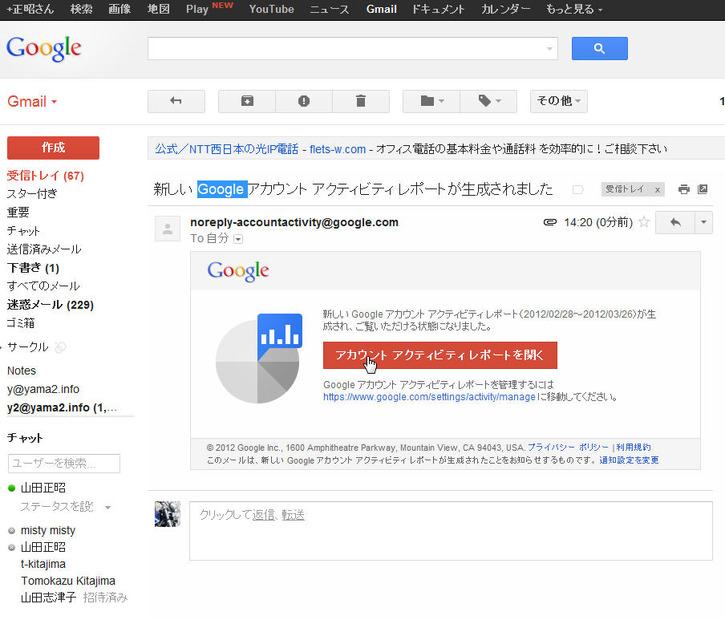Open チャット label in sidebar
Viewport: 725px width, 620px height.
click(23, 231)
